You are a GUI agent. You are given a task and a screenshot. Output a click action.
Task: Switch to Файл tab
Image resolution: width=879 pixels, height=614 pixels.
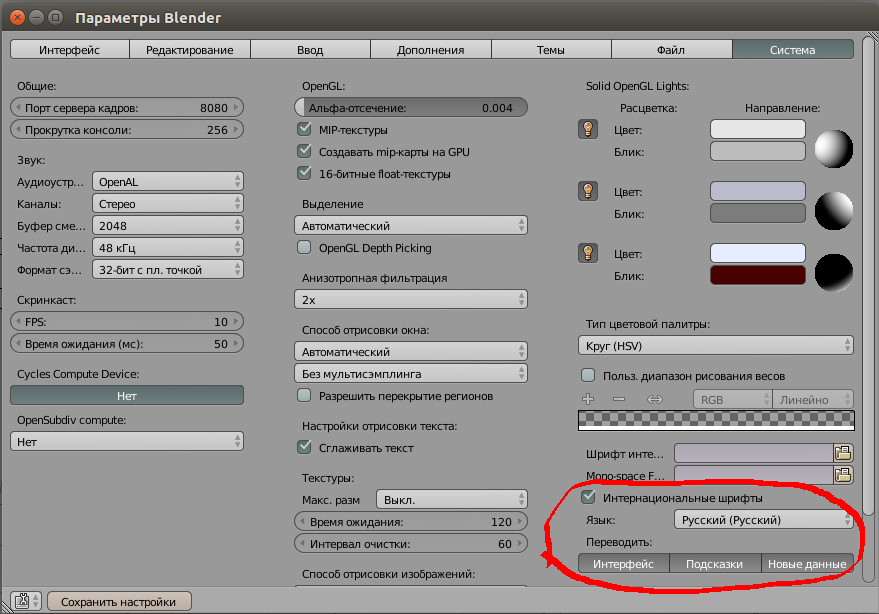[x=671, y=49]
